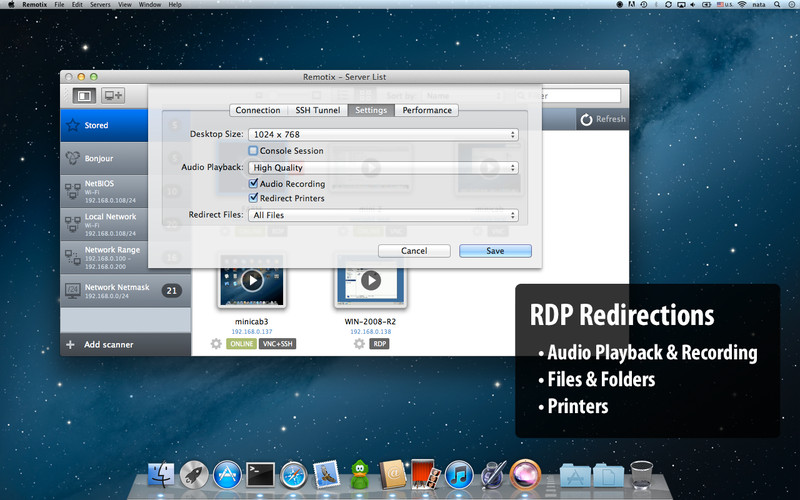Click the VNC+SSH badge under minicab3
Viewport: 800px width, 500px height.
click(277, 344)
